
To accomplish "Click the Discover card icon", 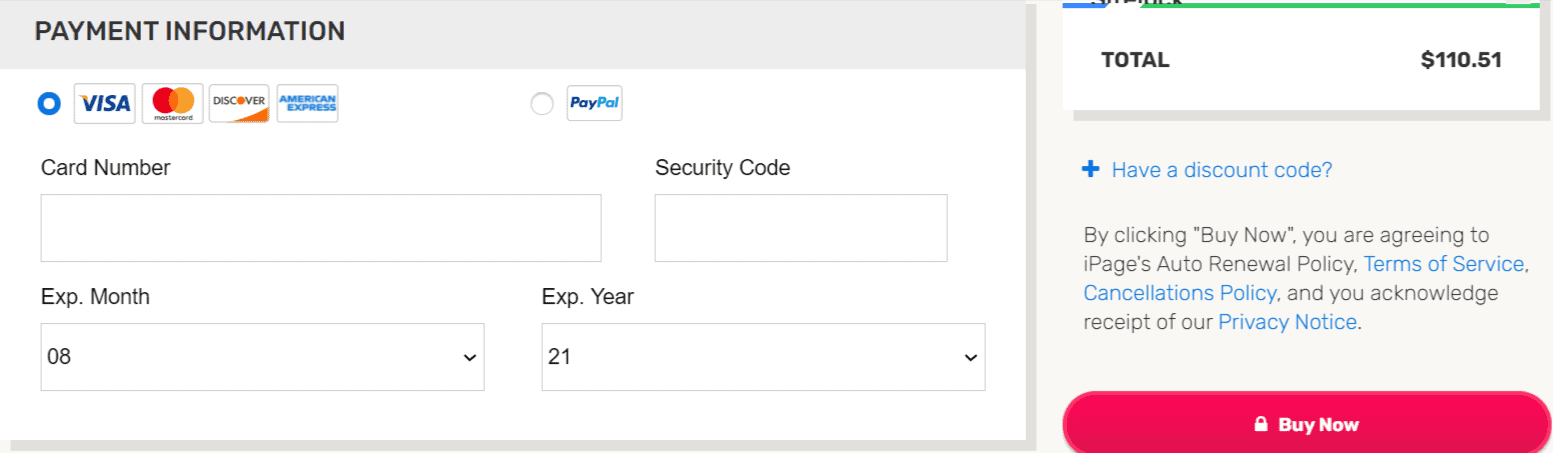I will coord(239,103).
